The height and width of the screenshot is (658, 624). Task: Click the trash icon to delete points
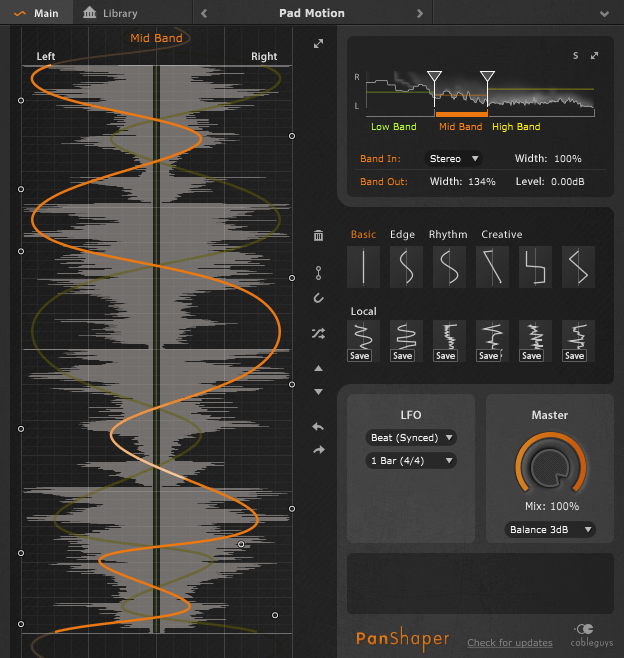(x=319, y=235)
